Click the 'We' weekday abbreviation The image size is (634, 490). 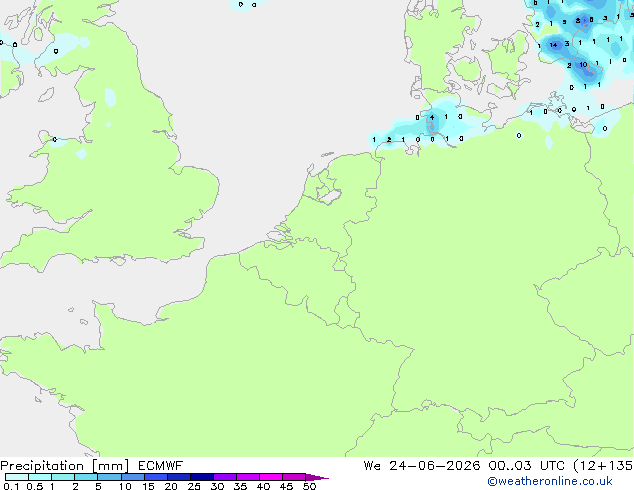[x=372, y=466]
